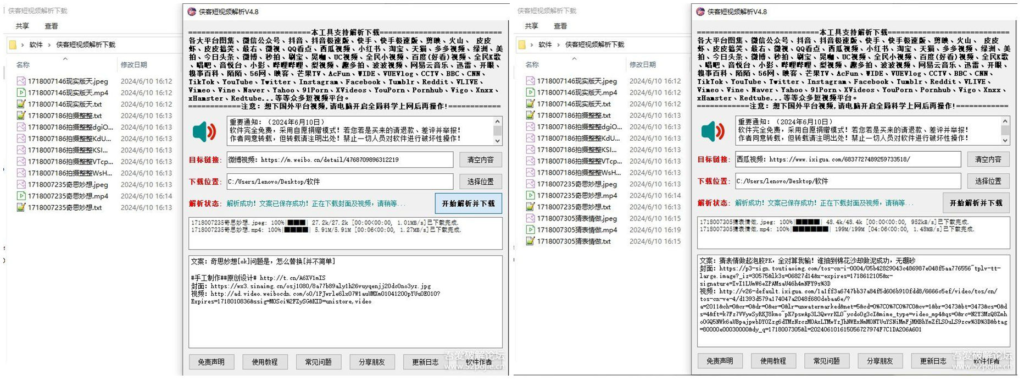The height and width of the screenshot is (380, 1024).
Task: Click the target link field containing the ixigua.com URL
Action: point(848,159)
